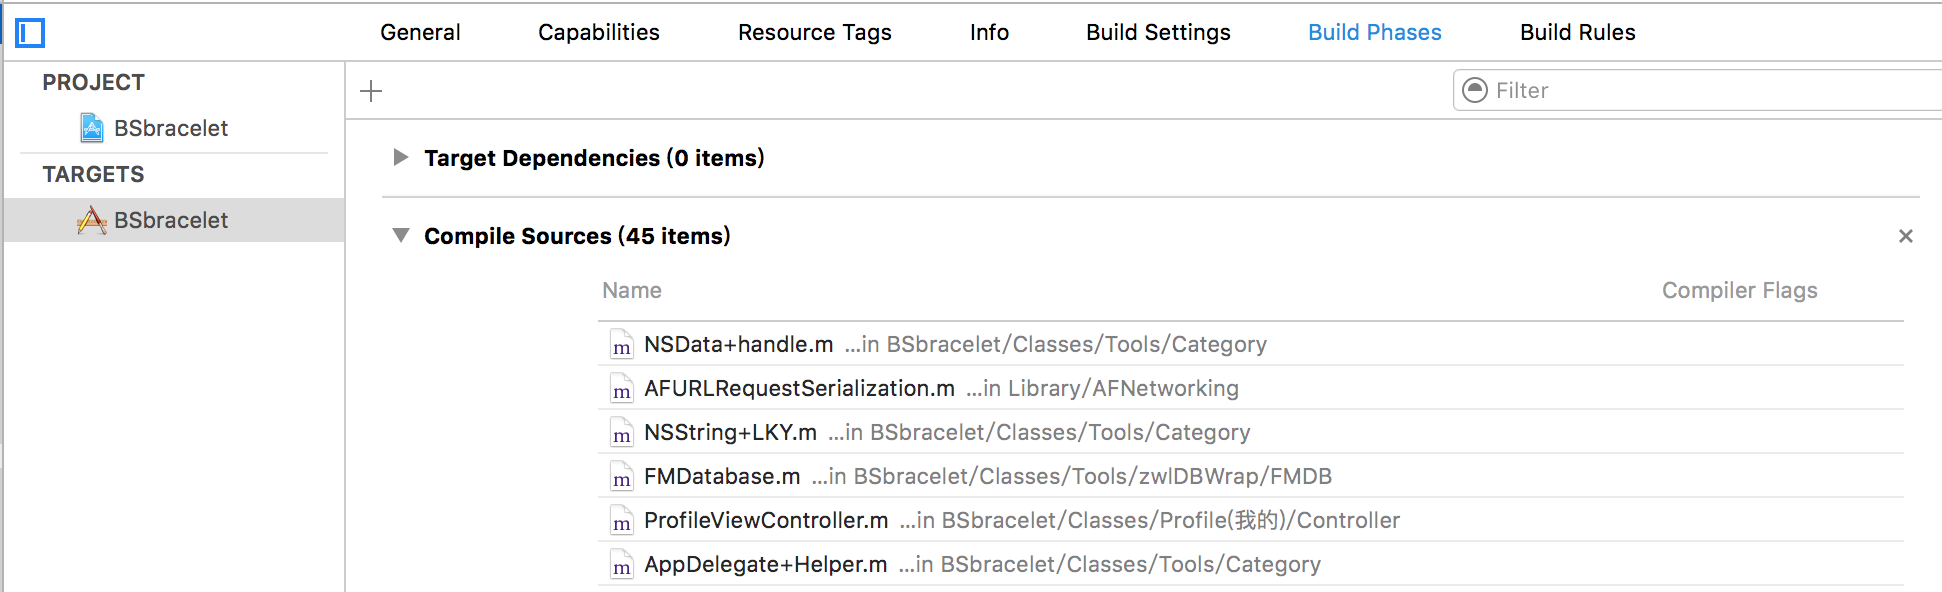The image size is (1942, 592).
Task: Go to the Build Rules tab
Action: click(1578, 32)
